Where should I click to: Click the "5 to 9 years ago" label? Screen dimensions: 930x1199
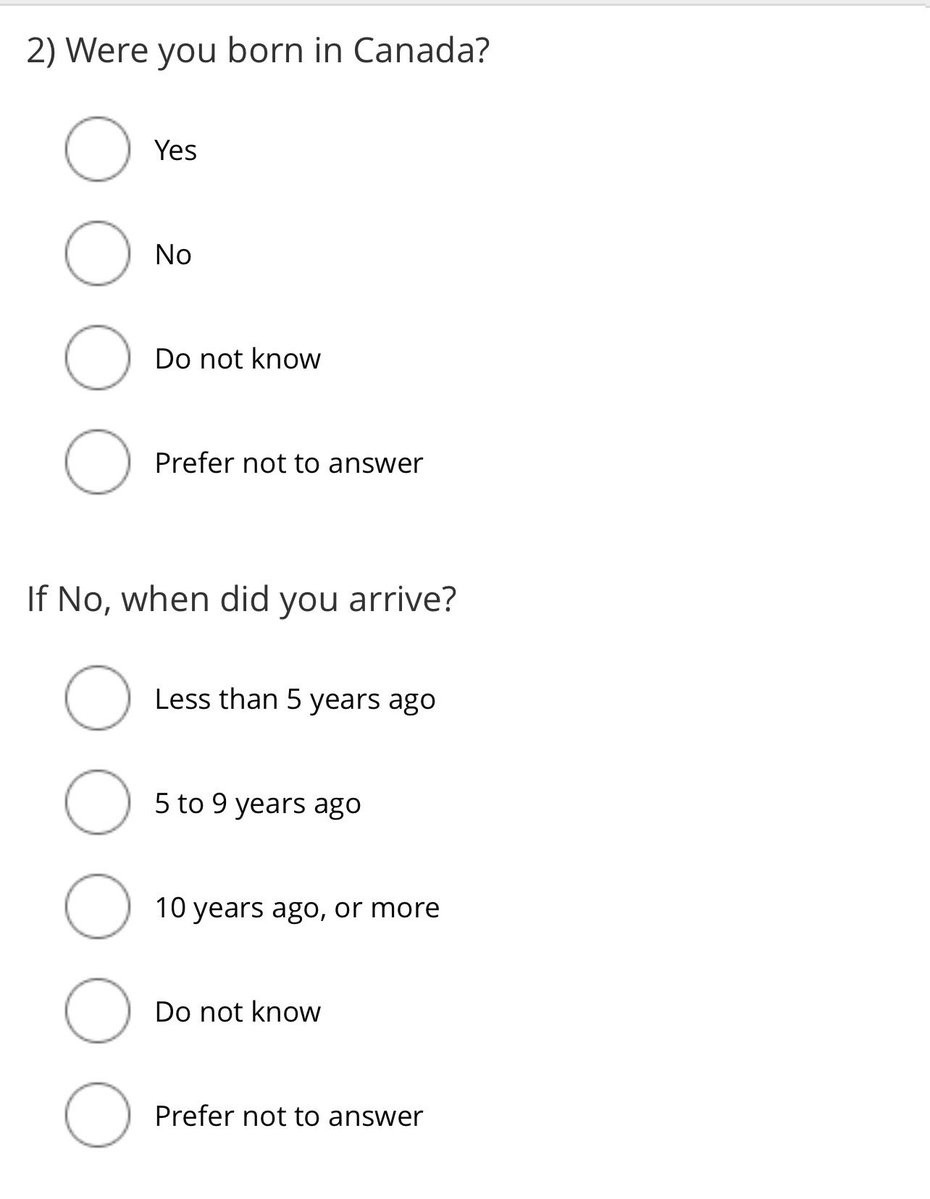(x=258, y=804)
